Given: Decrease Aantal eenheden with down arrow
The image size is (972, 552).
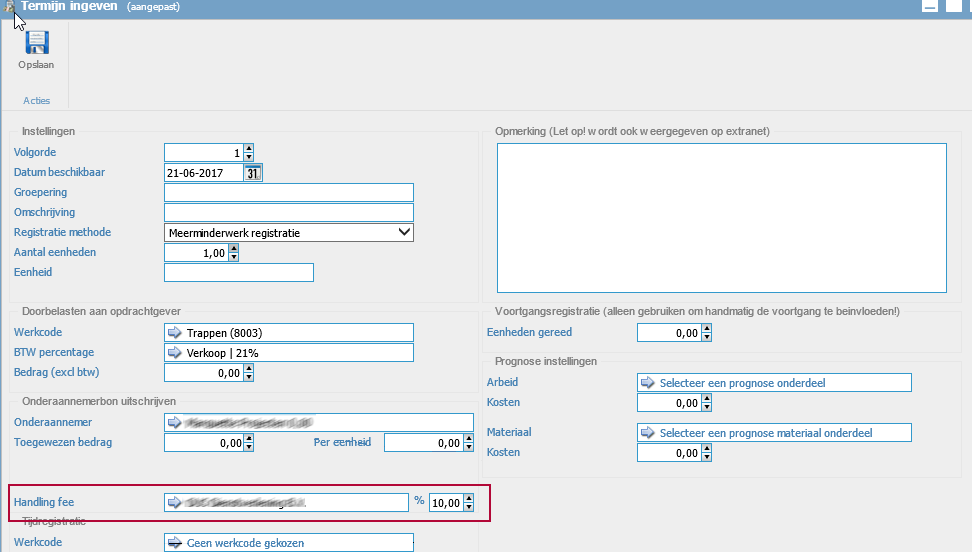Looking at the screenshot, I should (x=234, y=257).
